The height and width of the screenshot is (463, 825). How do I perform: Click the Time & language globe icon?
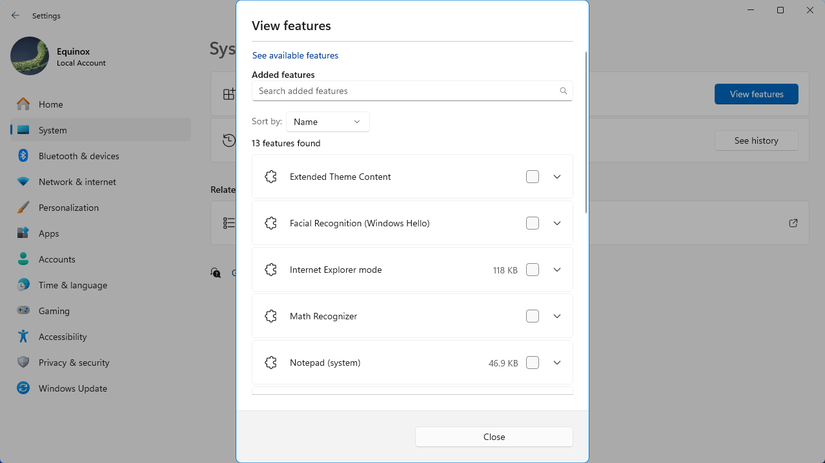(23, 285)
